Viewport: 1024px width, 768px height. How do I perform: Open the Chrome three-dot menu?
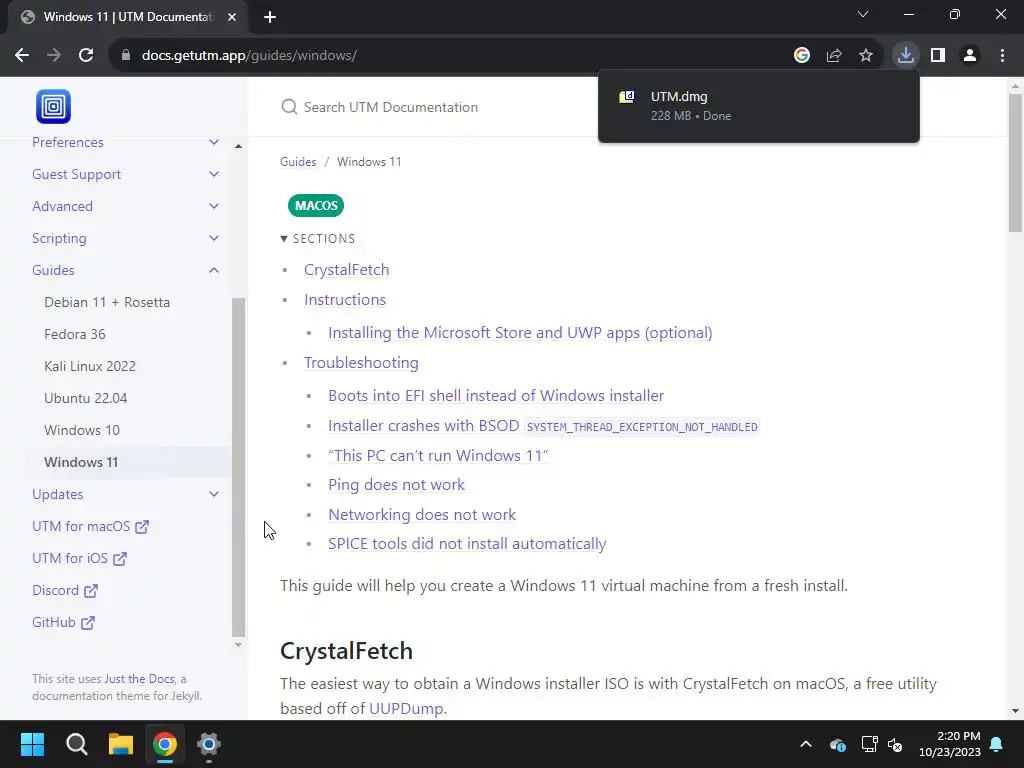point(1002,56)
